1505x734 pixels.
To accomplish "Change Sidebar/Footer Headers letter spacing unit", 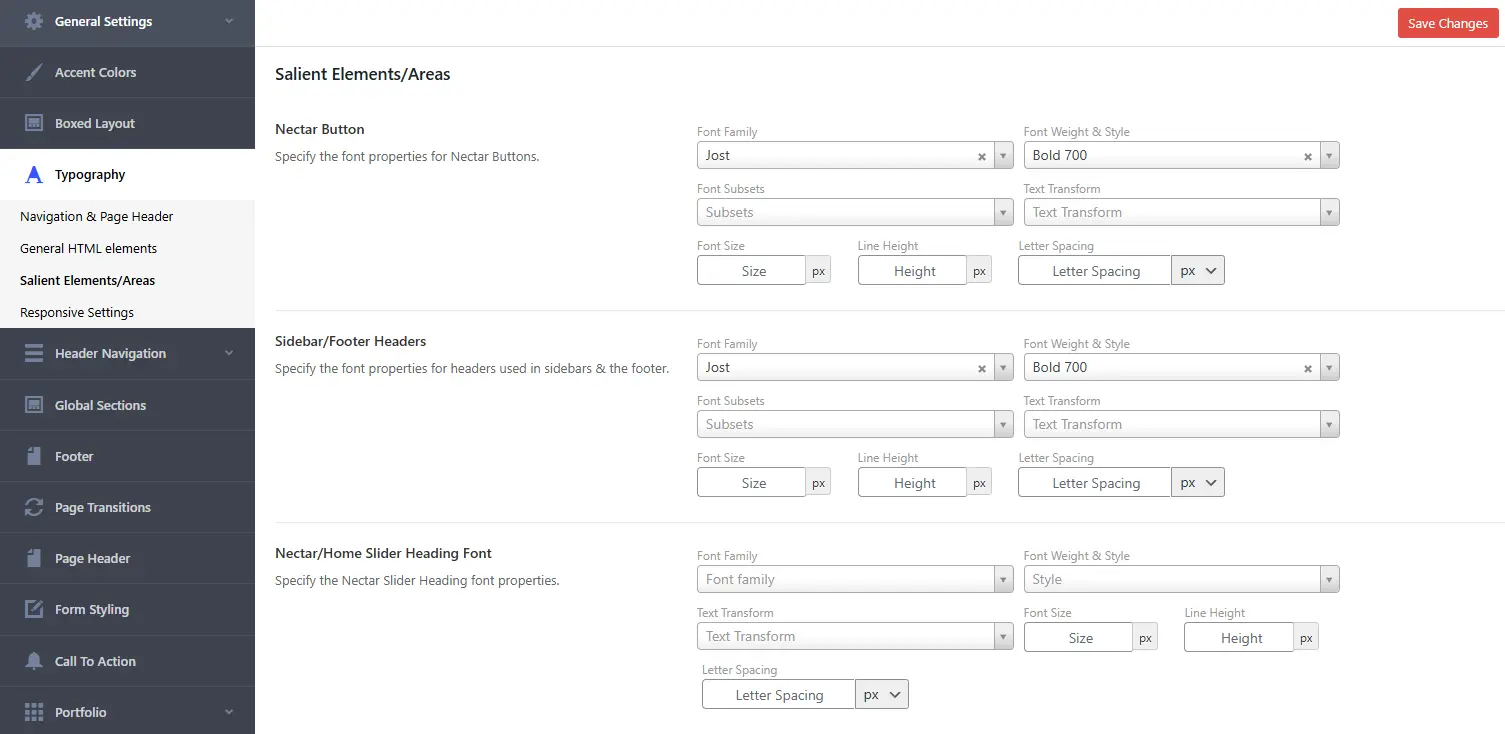I will 1197,483.
